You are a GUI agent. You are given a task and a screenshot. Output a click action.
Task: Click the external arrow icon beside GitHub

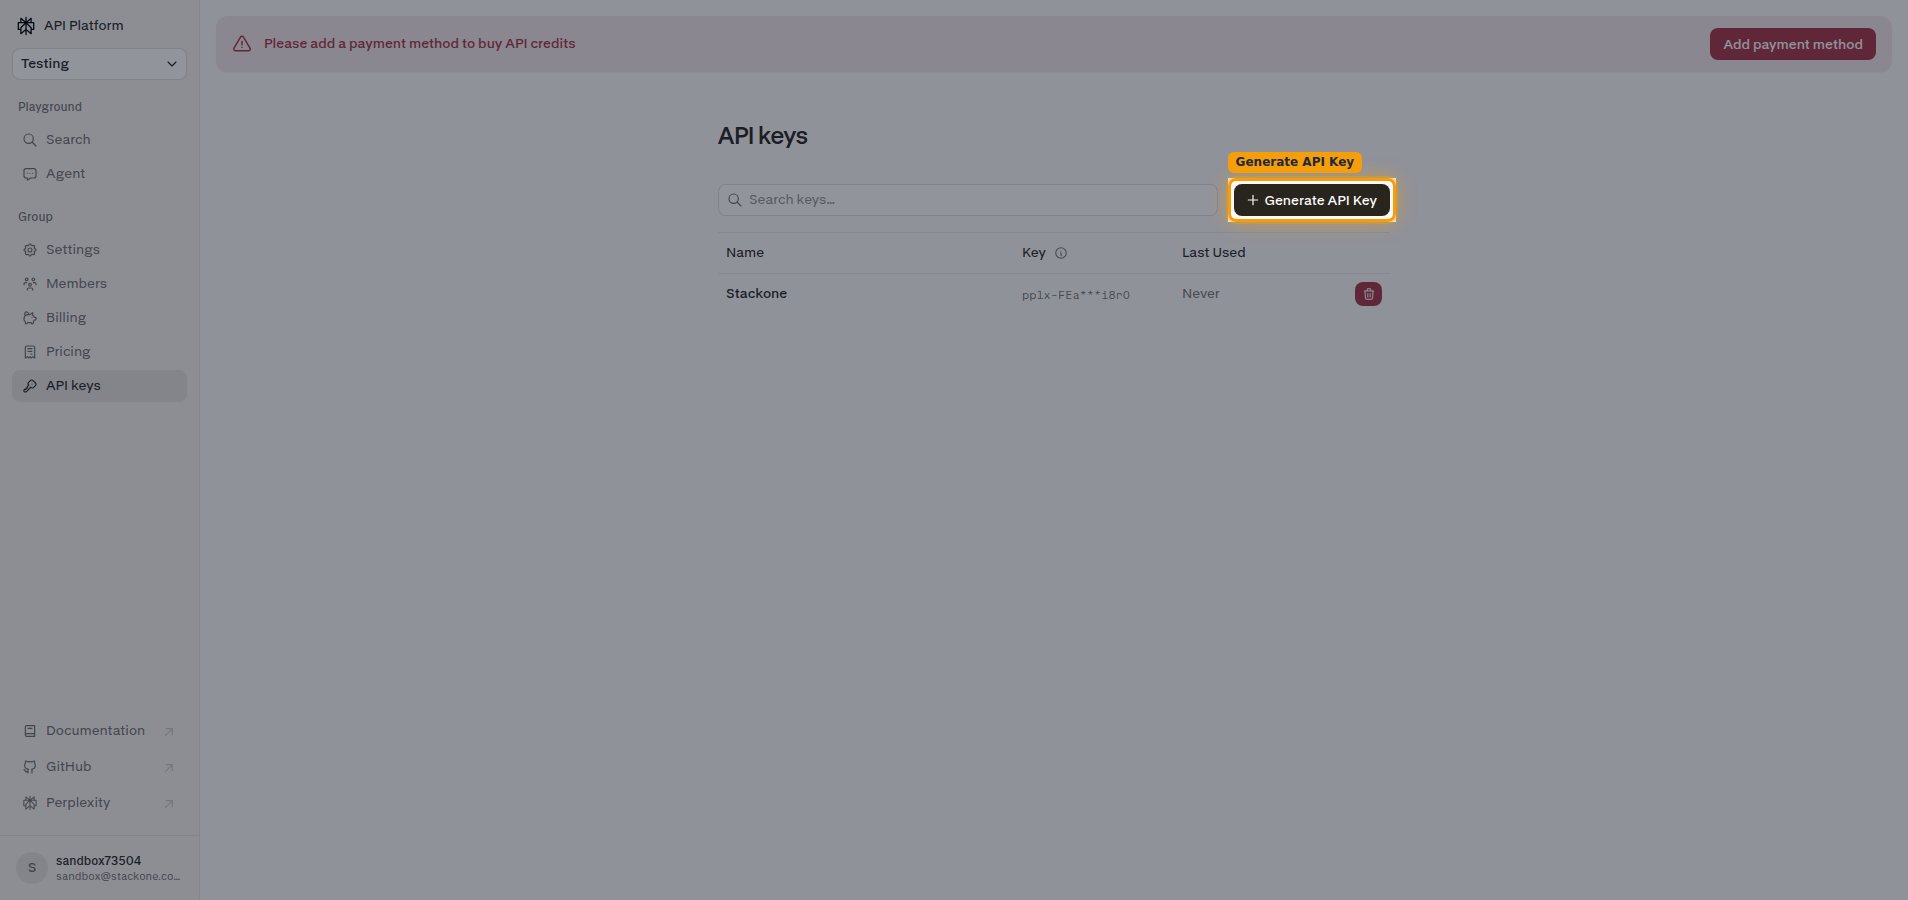pos(169,768)
